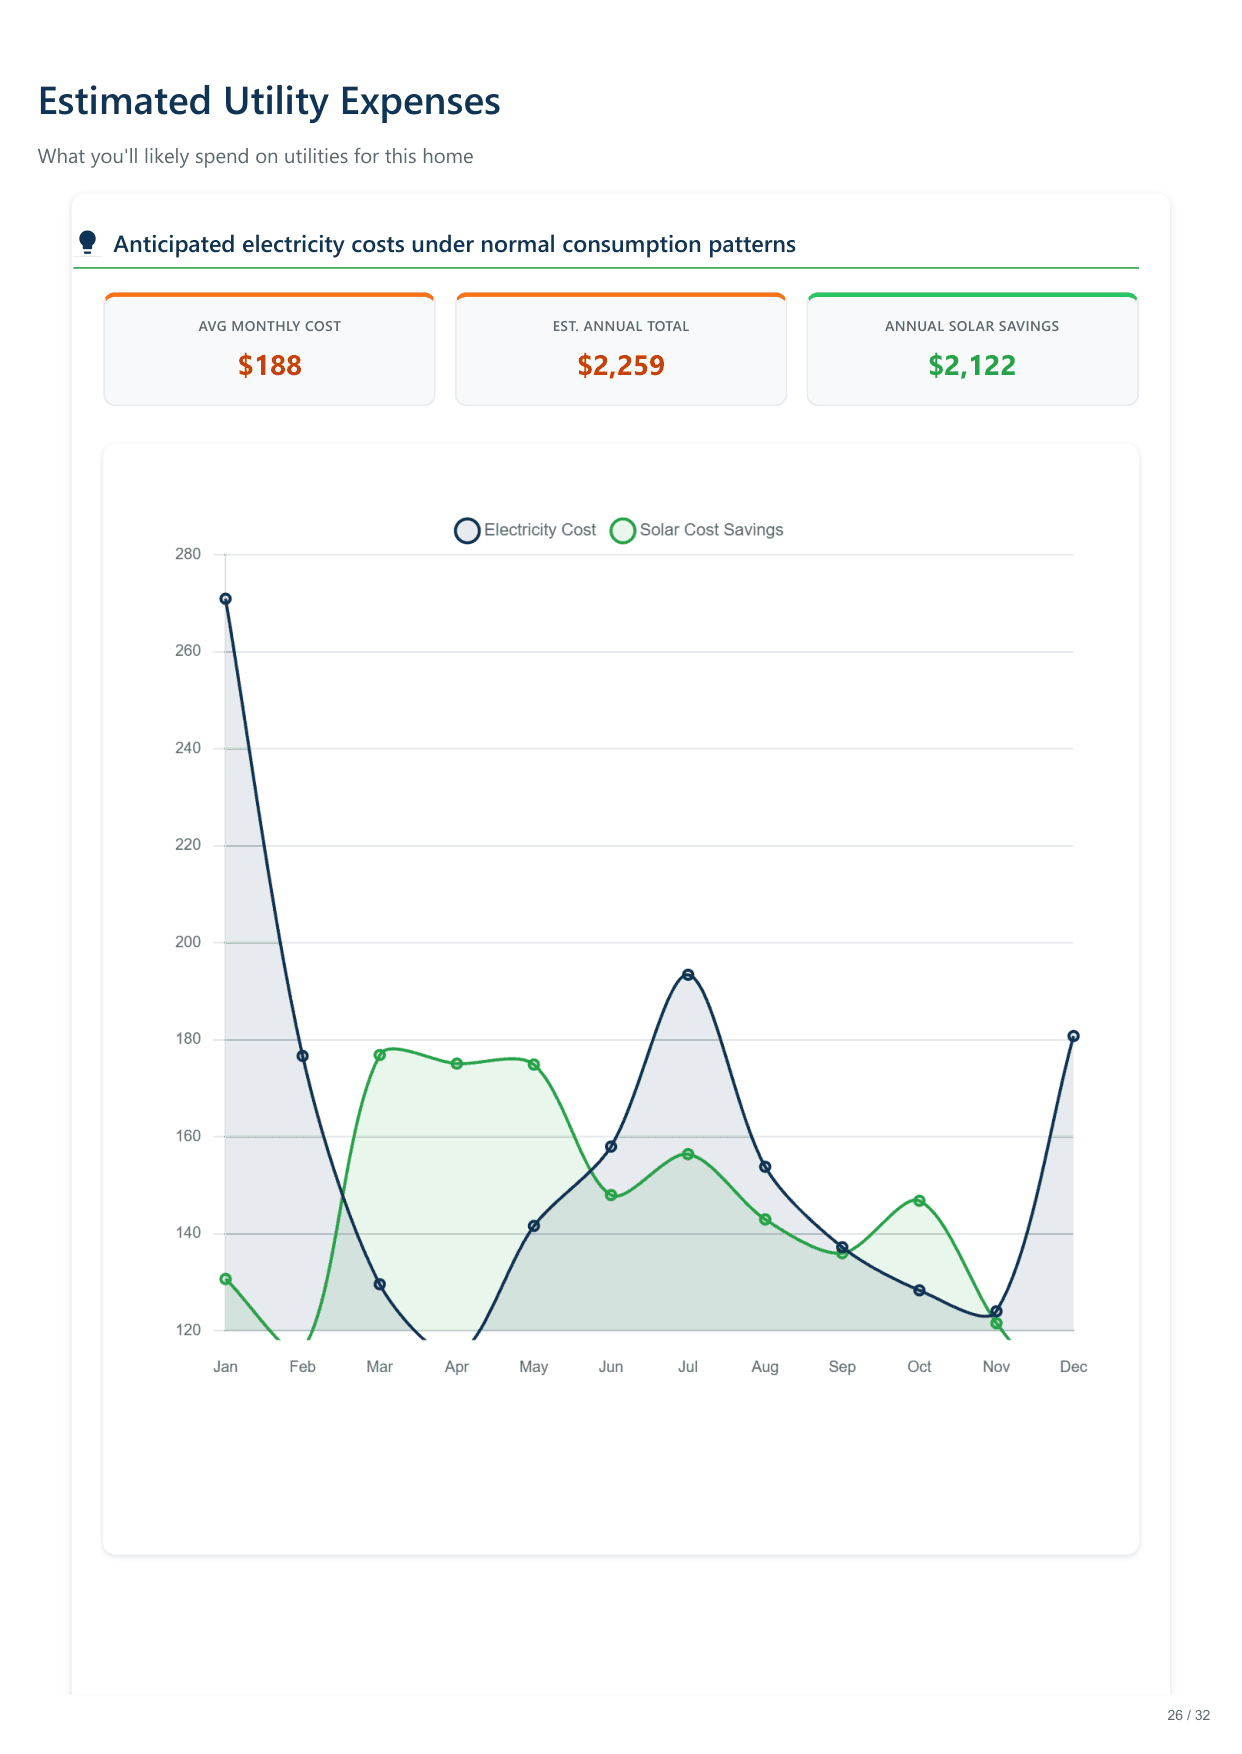
Task: Click the Estimated Utility Expenses title
Action: click(x=269, y=102)
